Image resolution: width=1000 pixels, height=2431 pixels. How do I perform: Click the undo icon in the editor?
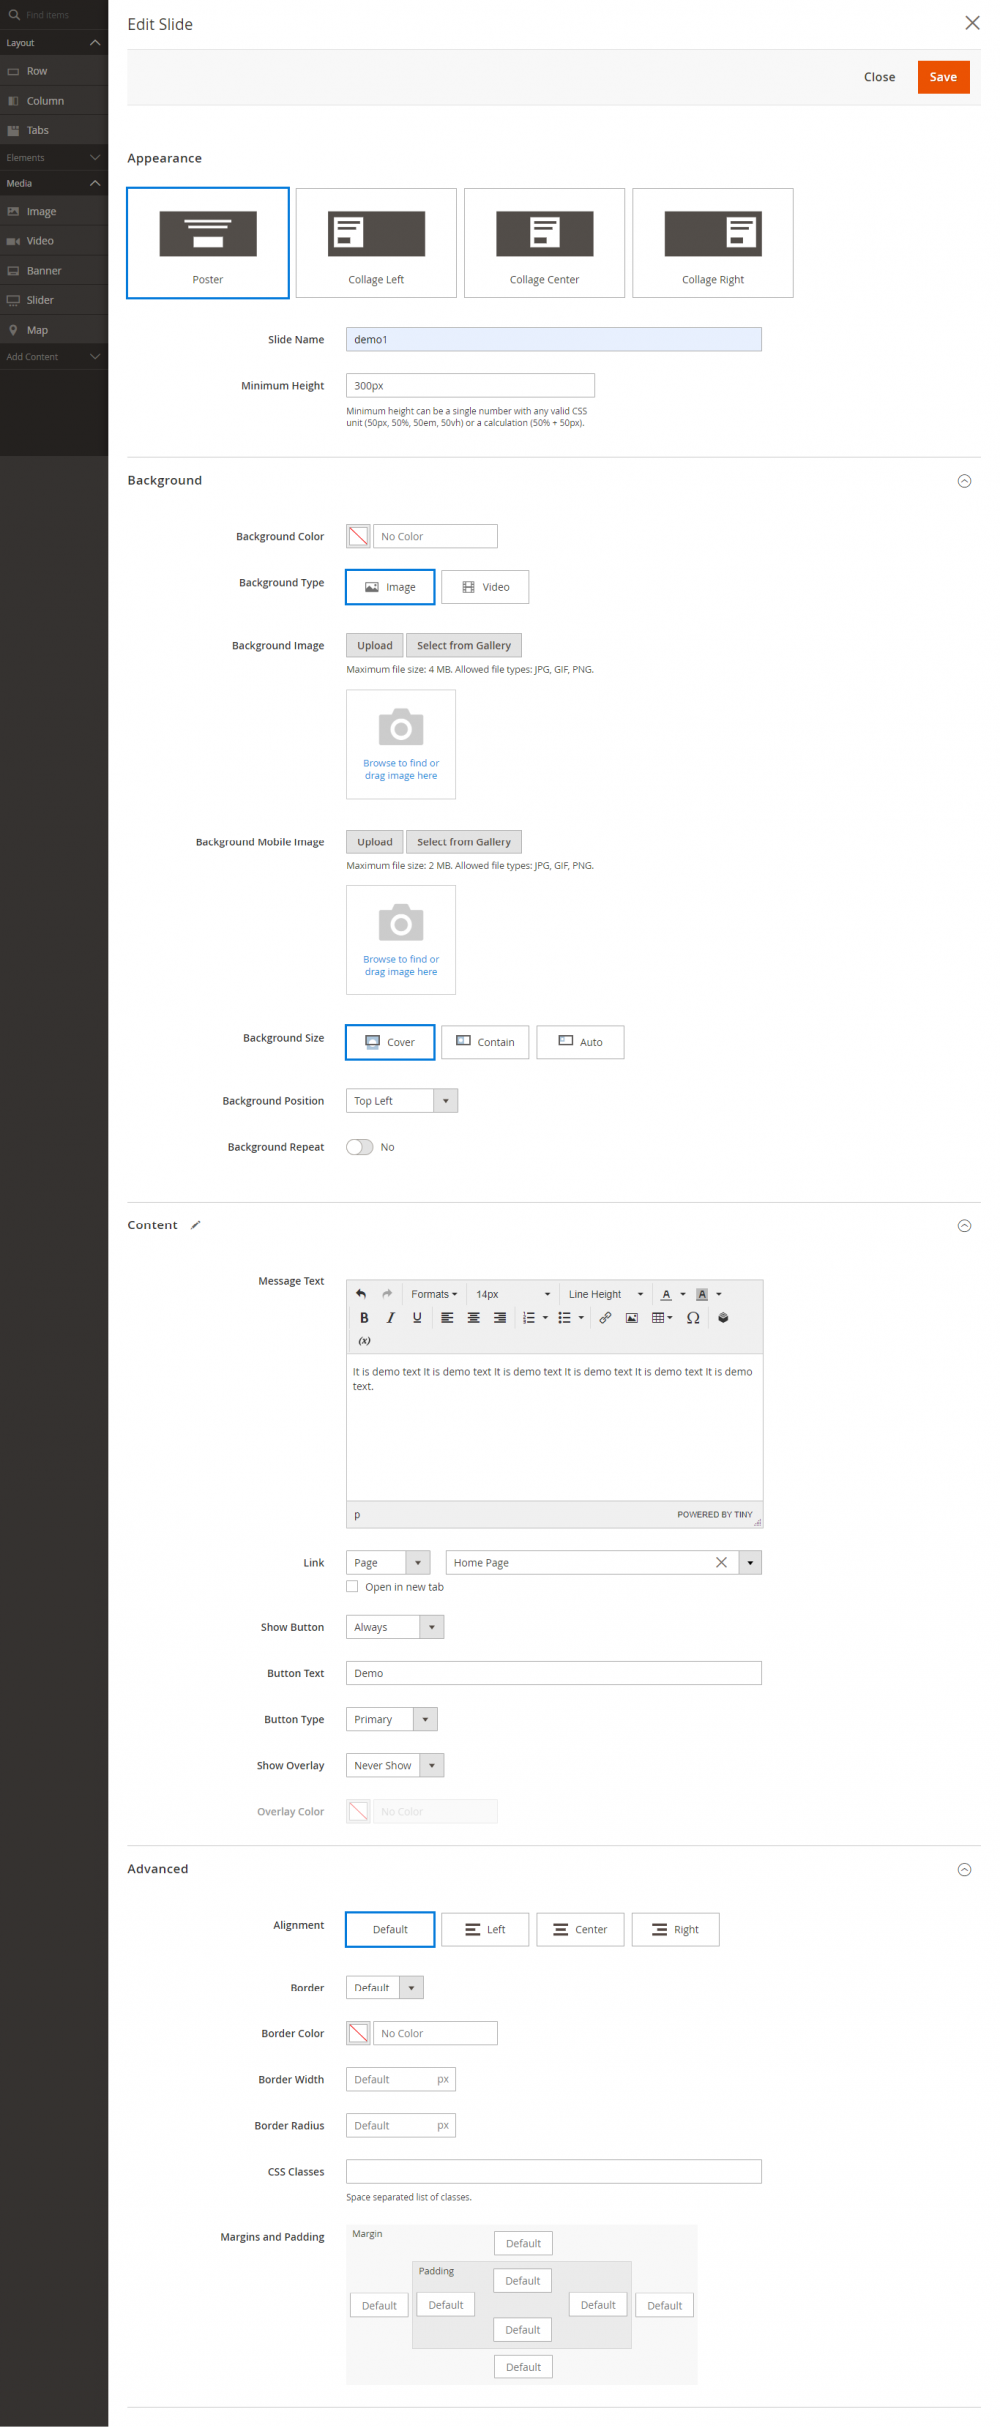tap(361, 1293)
